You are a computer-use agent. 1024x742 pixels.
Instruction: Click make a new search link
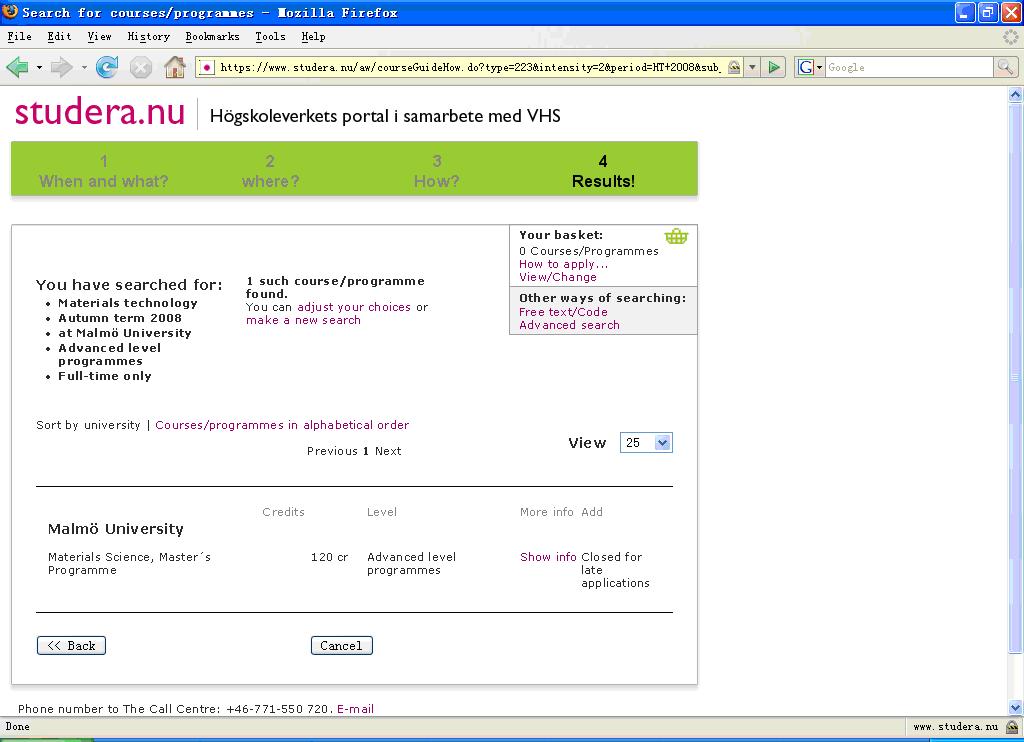click(303, 320)
